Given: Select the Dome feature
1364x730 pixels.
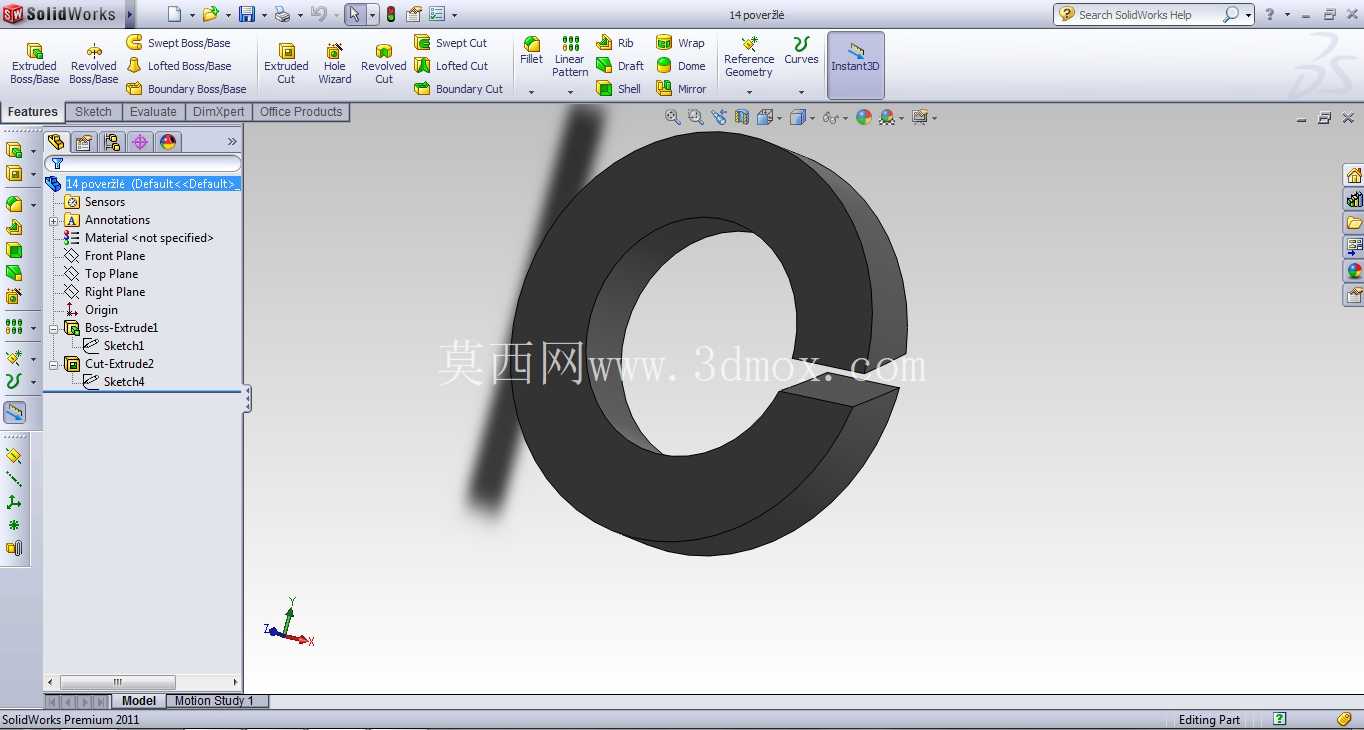Looking at the screenshot, I should (x=680, y=66).
